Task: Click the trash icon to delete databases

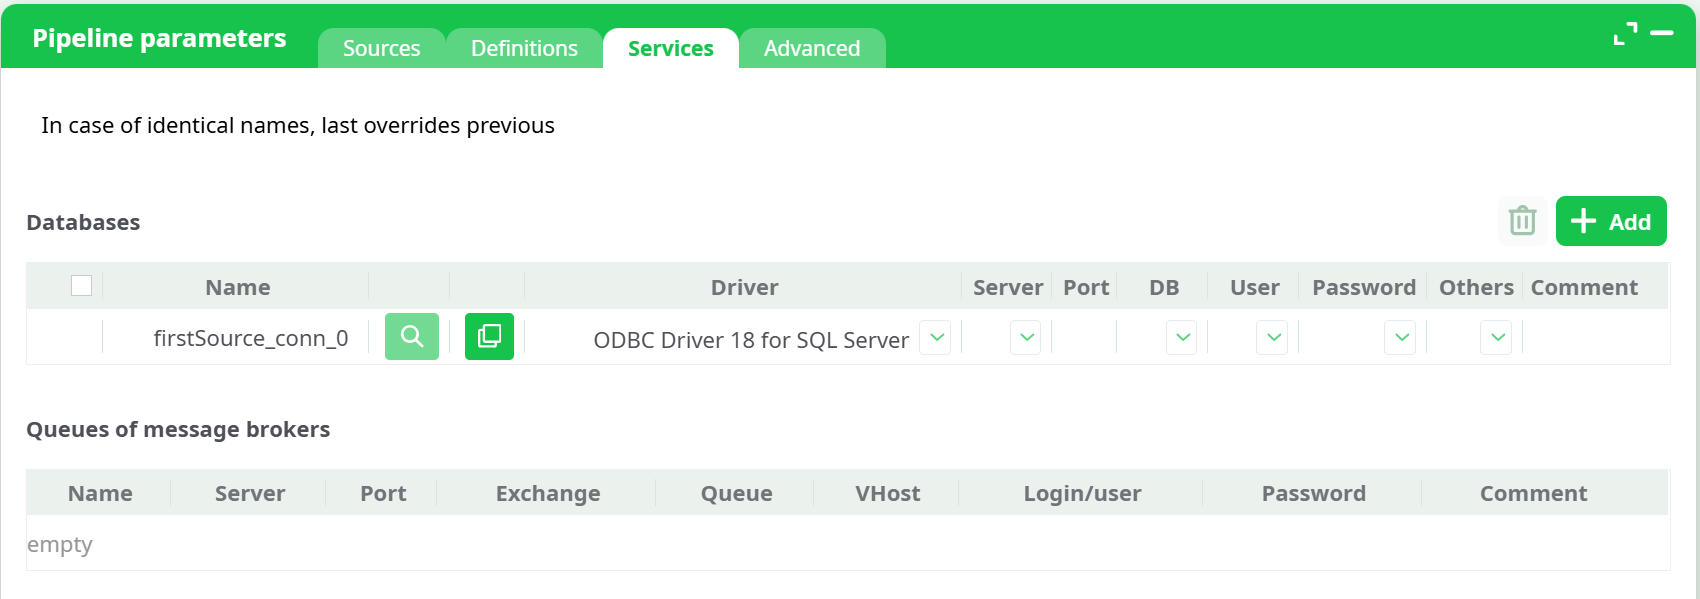Action: point(1522,220)
